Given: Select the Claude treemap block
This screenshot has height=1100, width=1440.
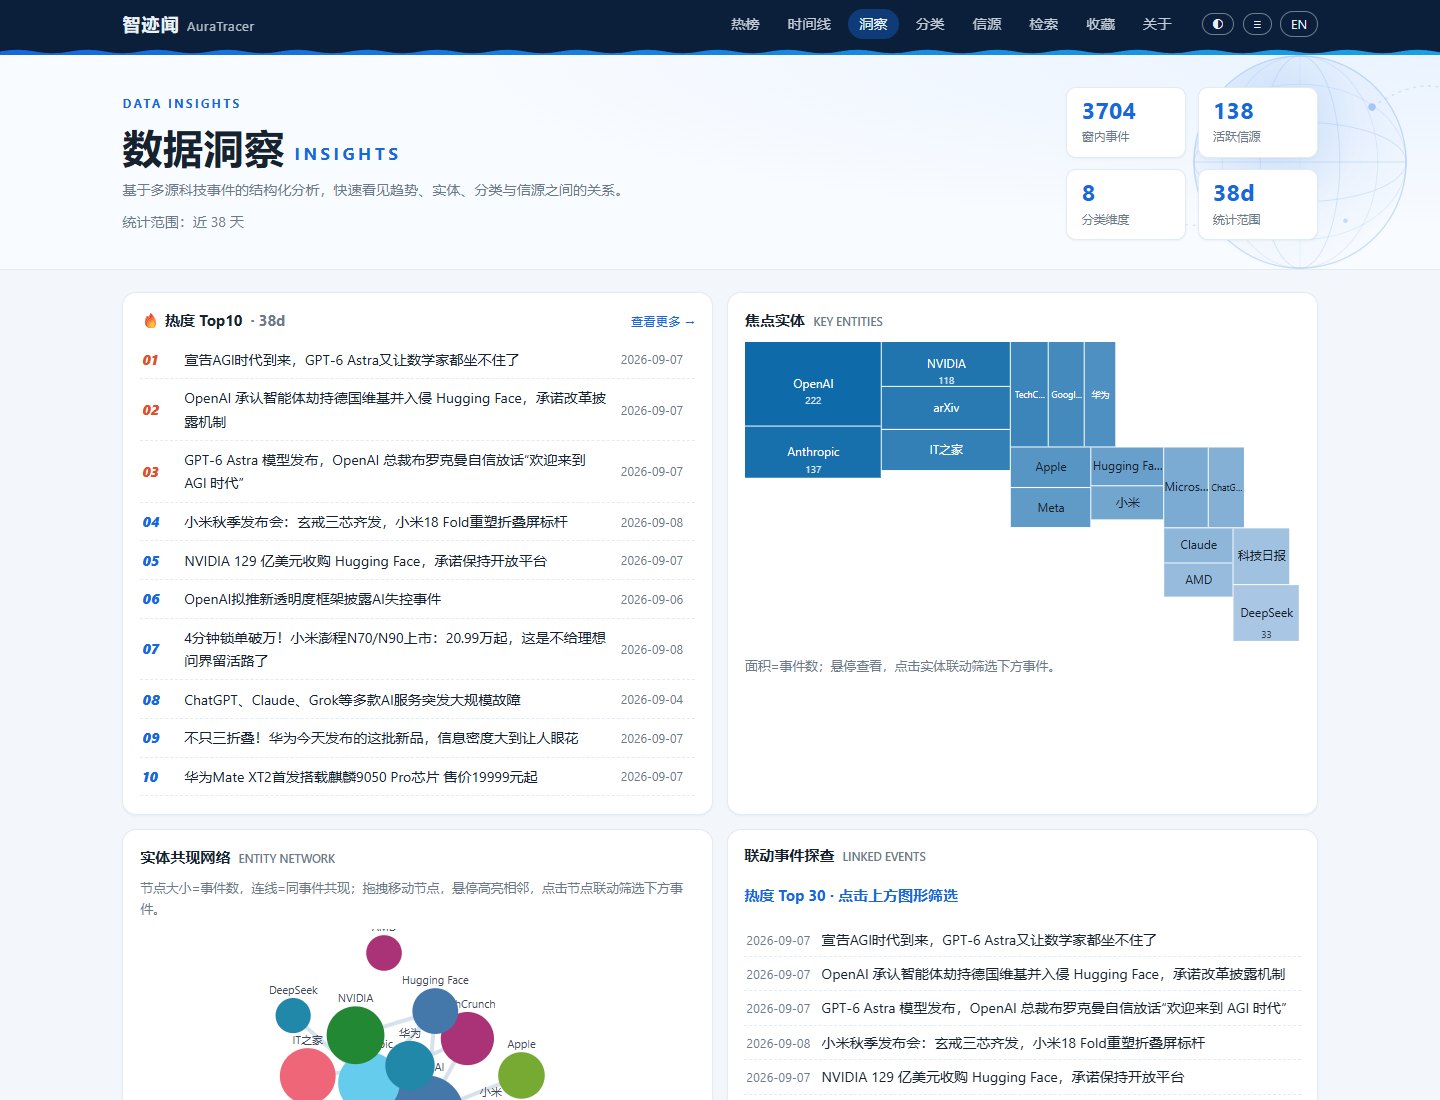Looking at the screenshot, I should point(1198,545).
